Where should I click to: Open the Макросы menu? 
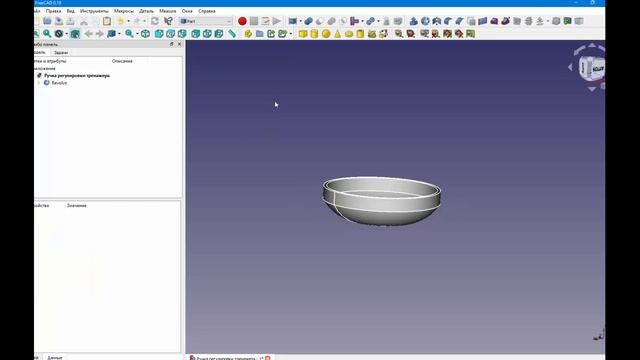(124, 11)
